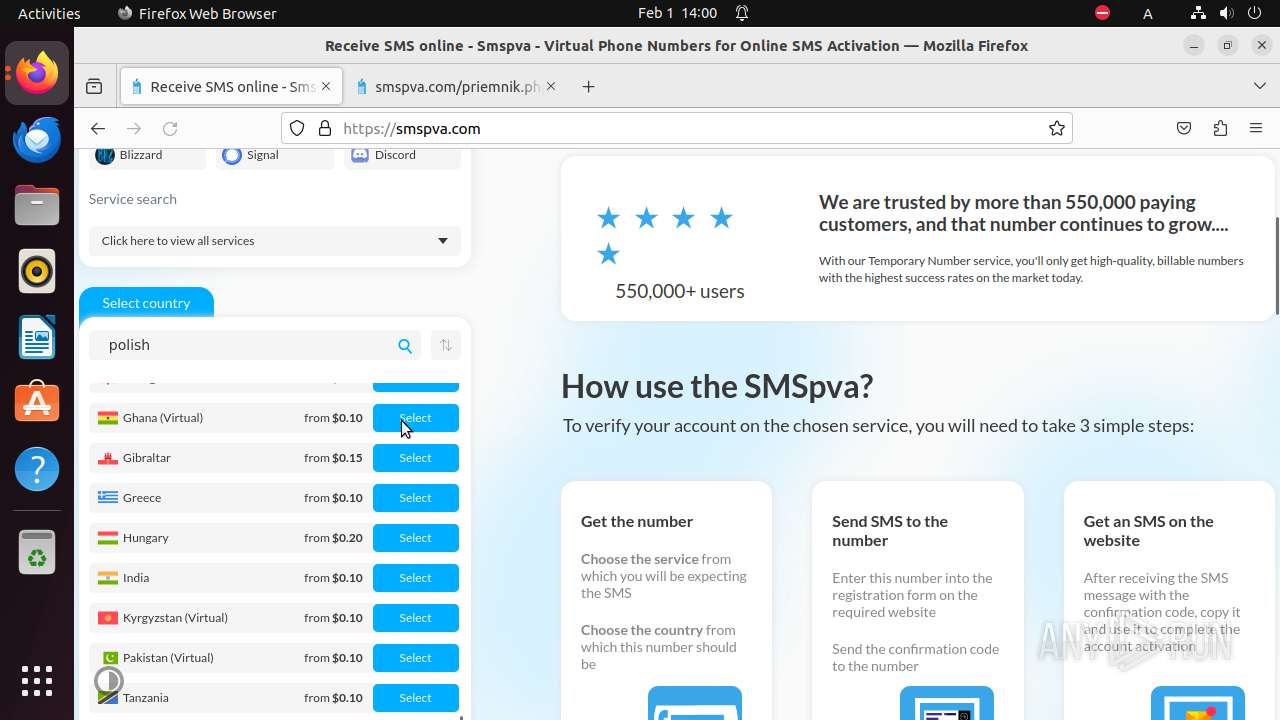
Task: Open the Trash dock icon
Action: coord(37,552)
